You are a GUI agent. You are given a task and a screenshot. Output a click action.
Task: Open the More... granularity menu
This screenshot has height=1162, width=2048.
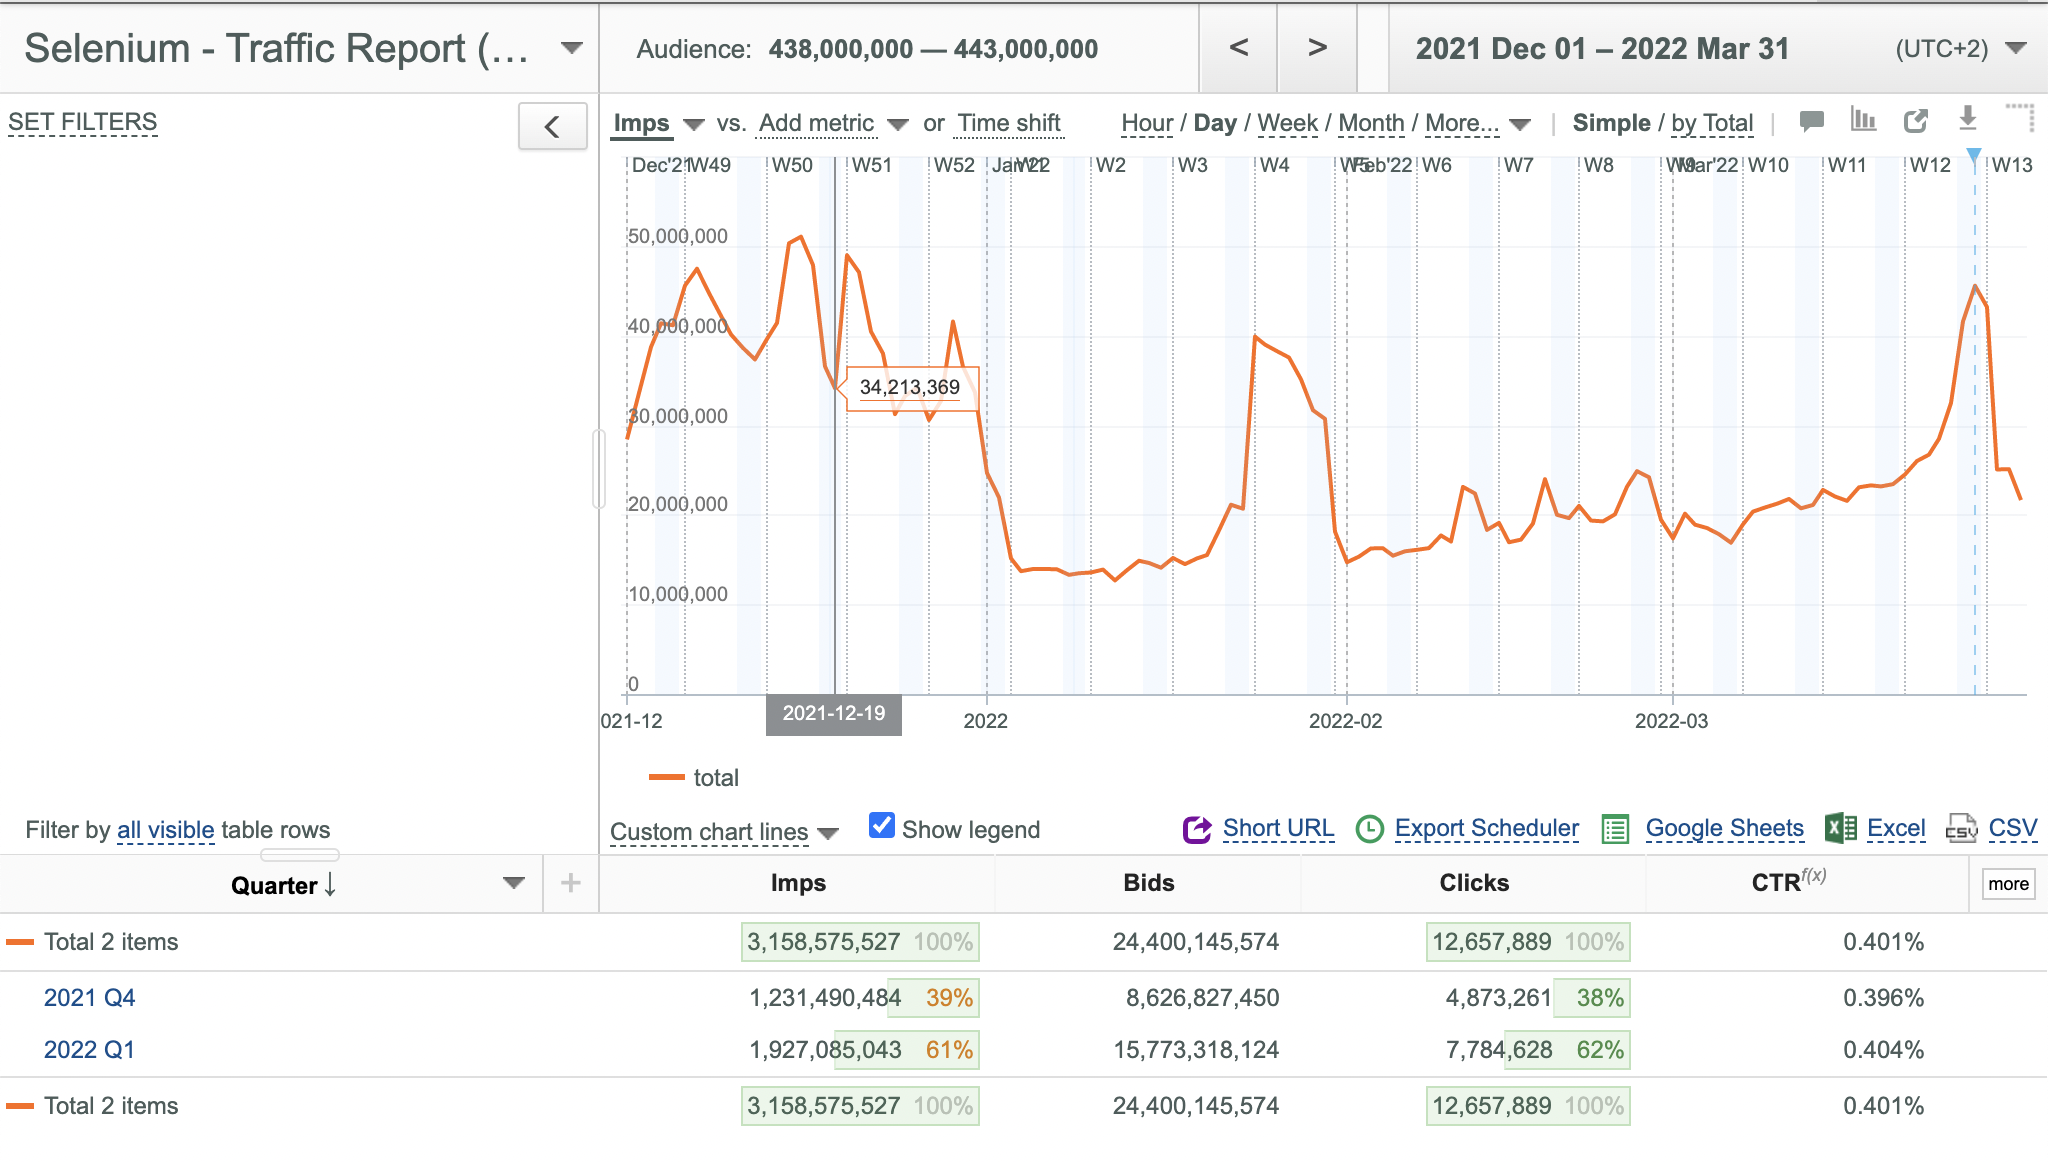[x=1477, y=123]
